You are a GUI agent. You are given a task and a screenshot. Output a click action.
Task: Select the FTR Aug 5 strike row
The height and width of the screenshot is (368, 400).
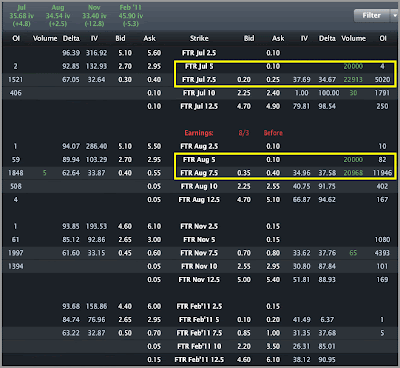click(x=200, y=160)
